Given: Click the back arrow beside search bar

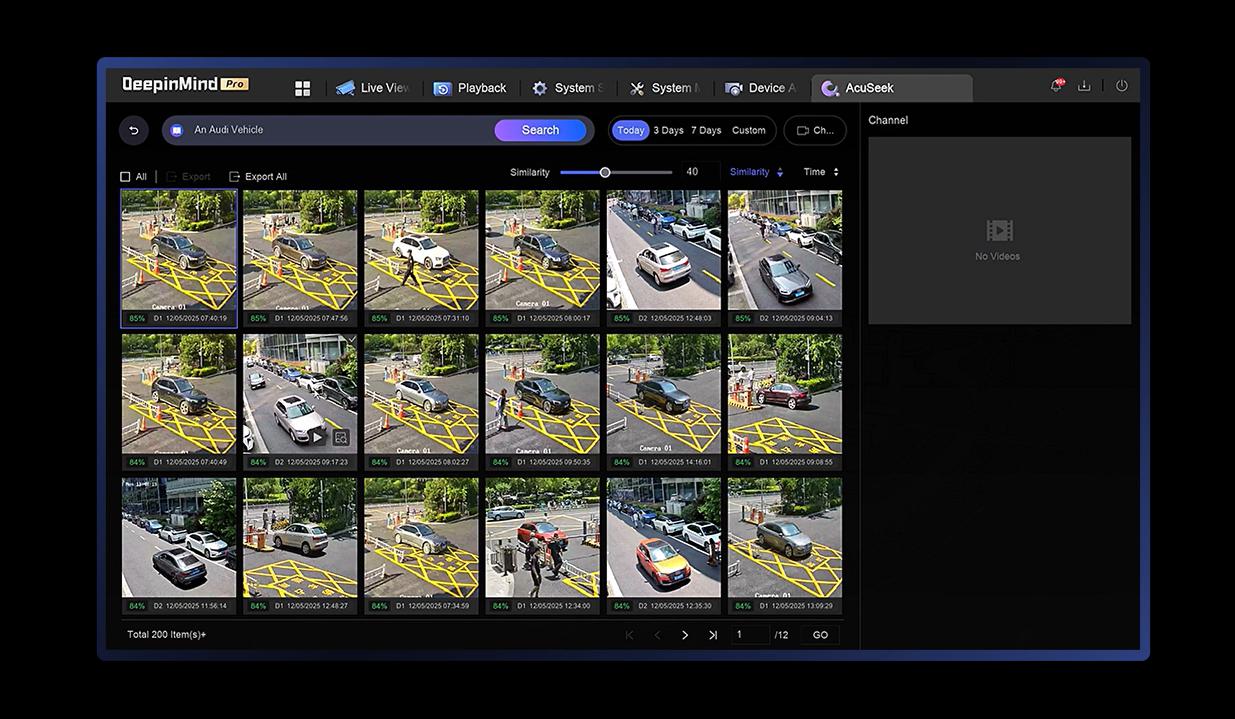Looking at the screenshot, I should pyautogui.click(x=134, y=130).
